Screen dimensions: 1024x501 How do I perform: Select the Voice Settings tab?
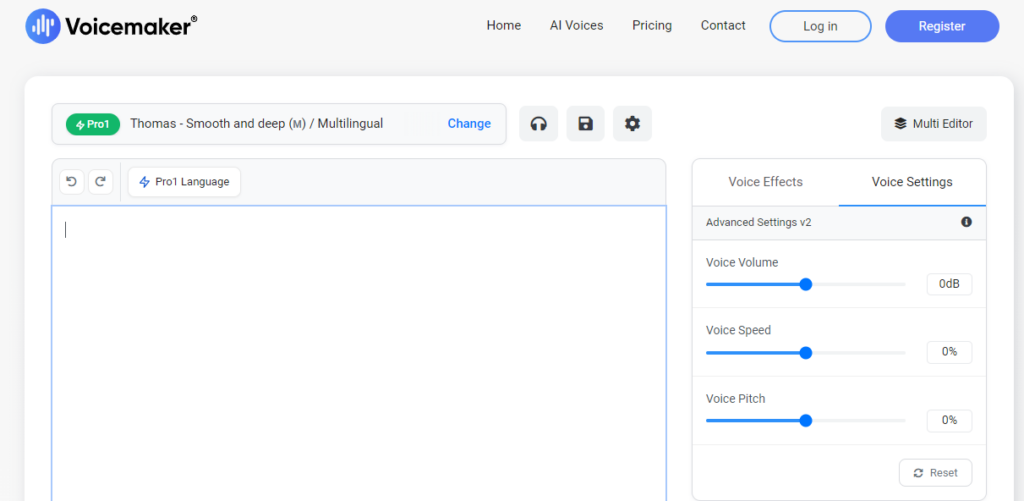[912, 182]
